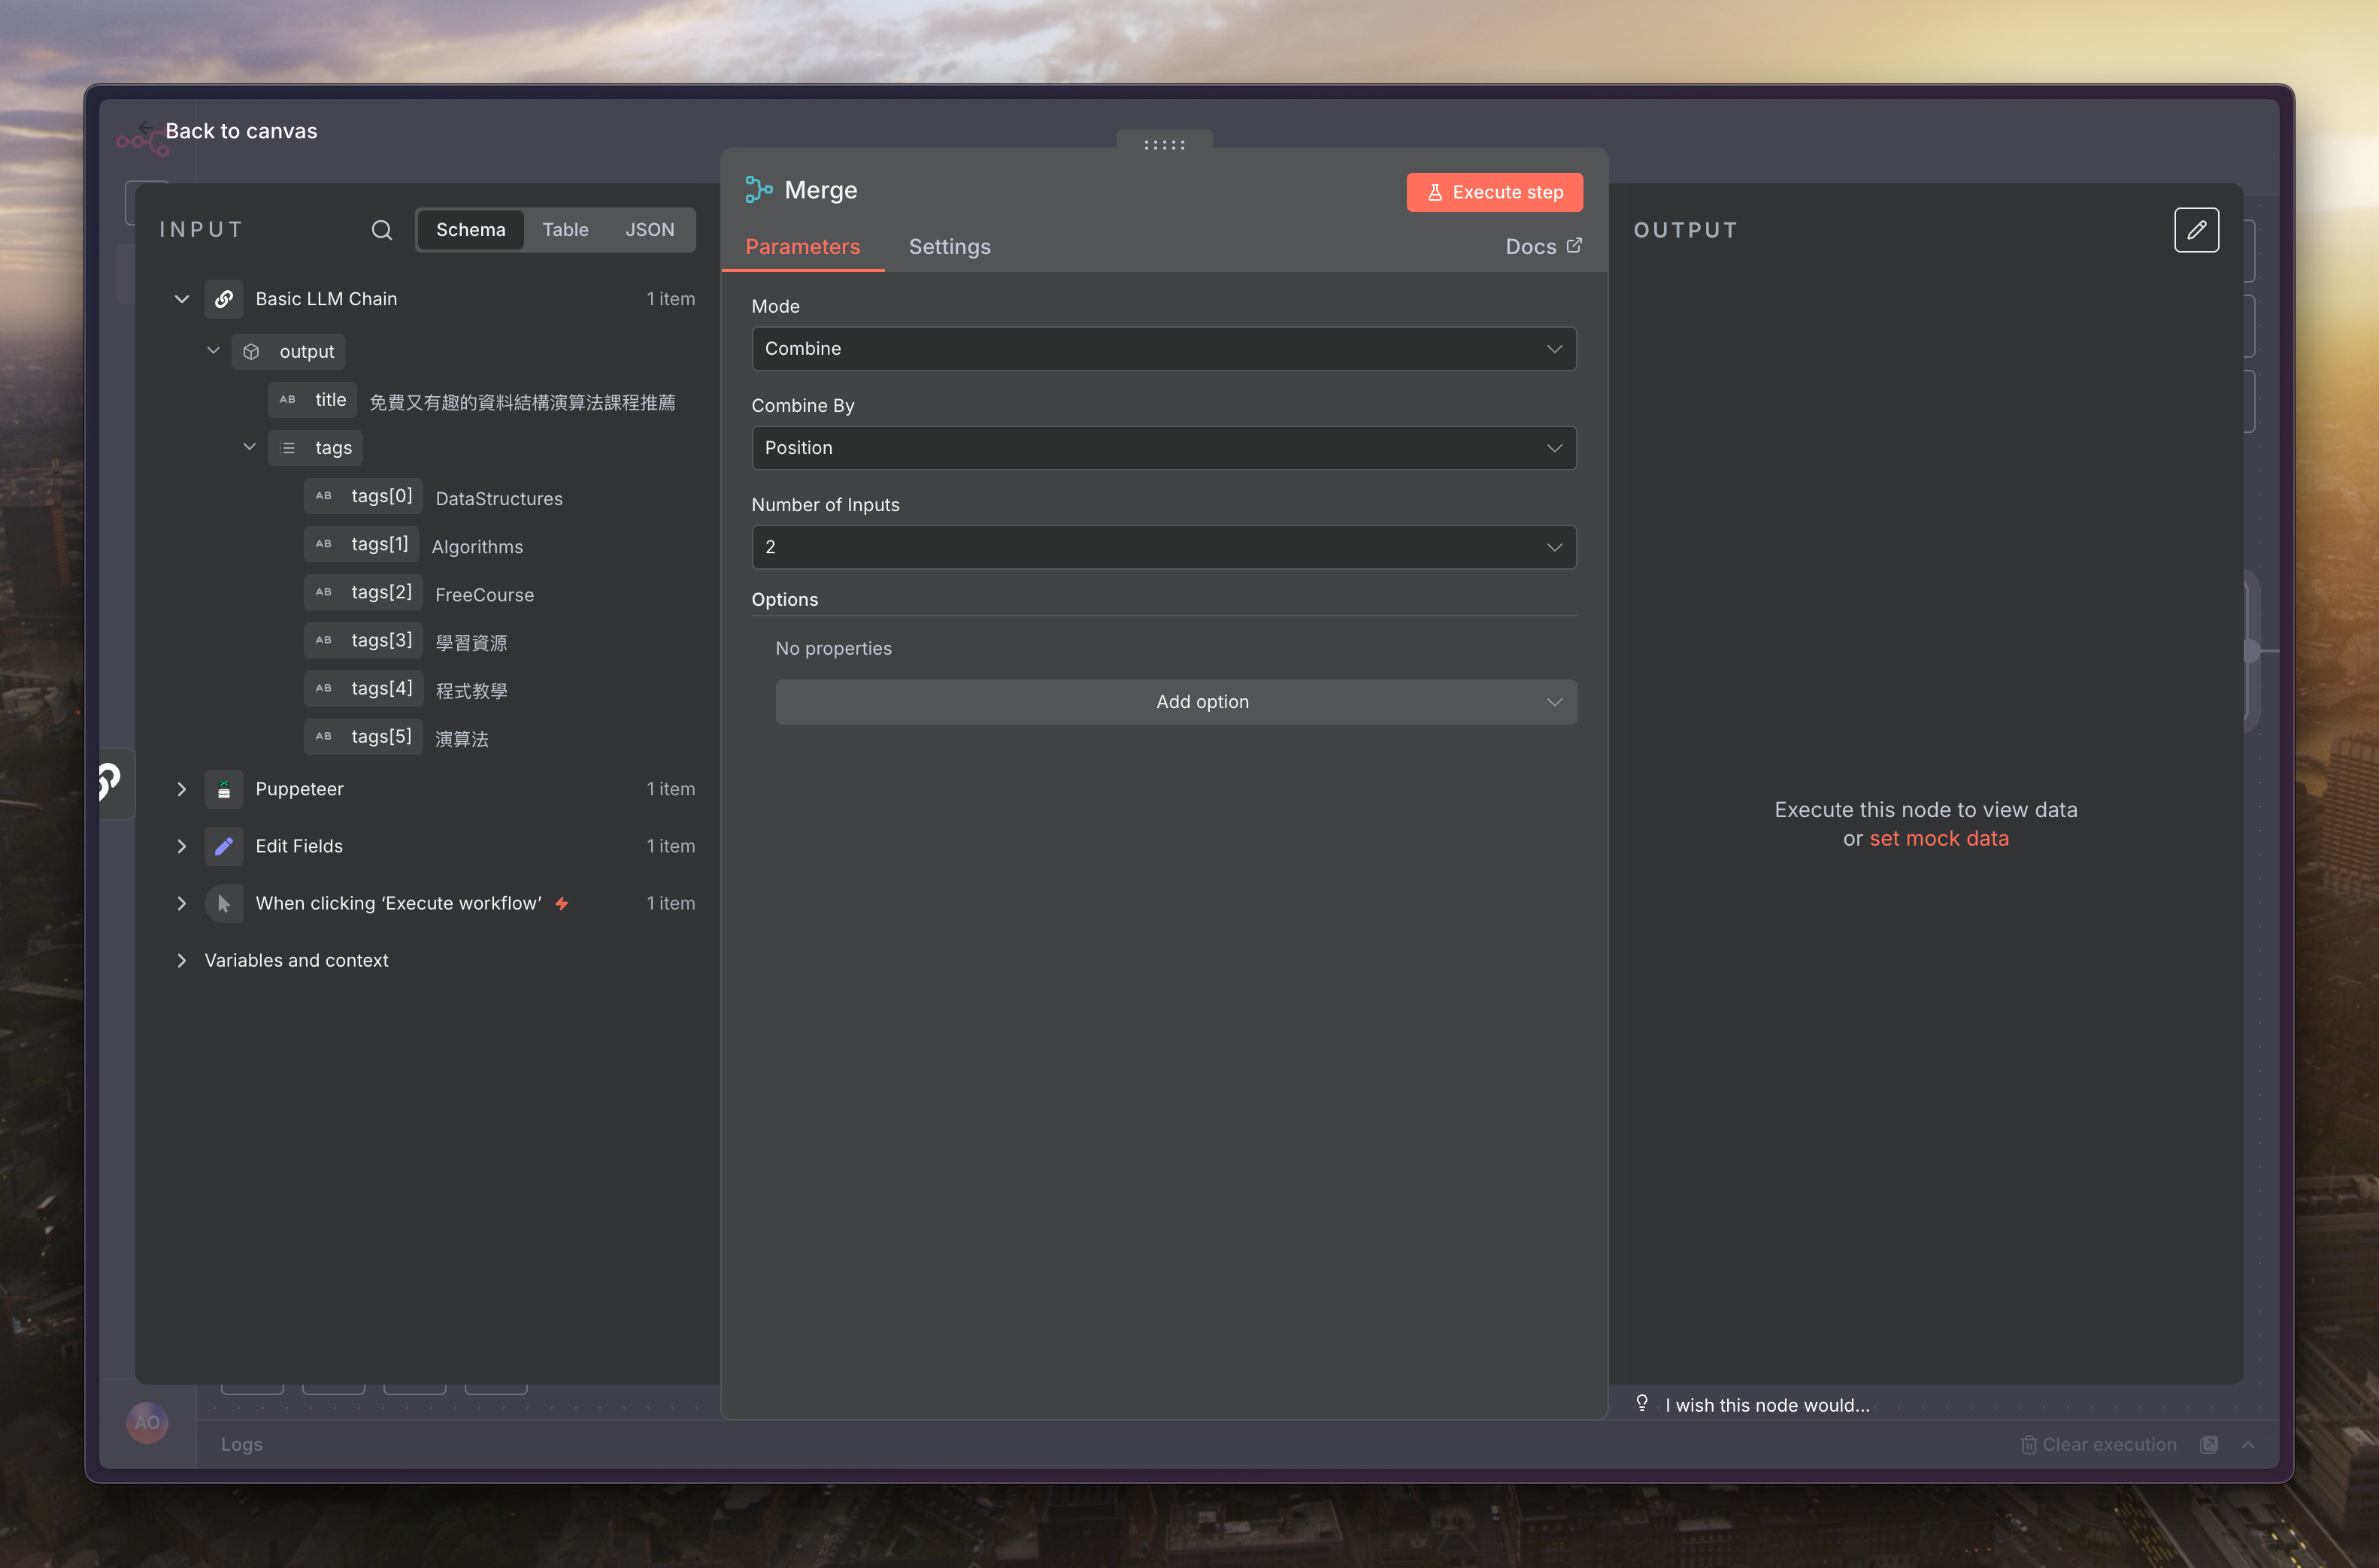This screenshot has width=2379, height=1568.
Task: Click the Puppeteer node icon
Action: click(224, 789)
